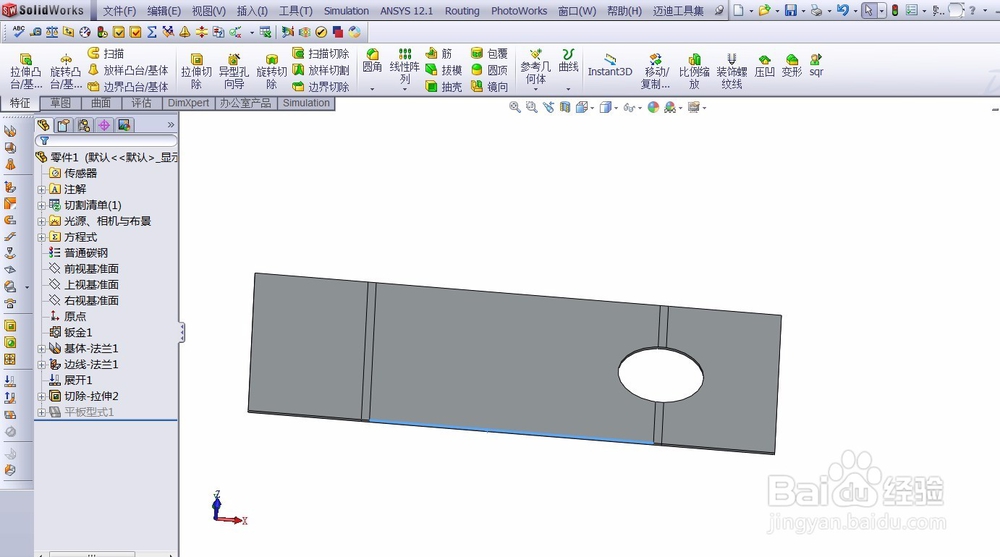The width and height of the screenshot is (1000, 557).
Task: Open the PropertyManager tab icon
Action: 63,125
